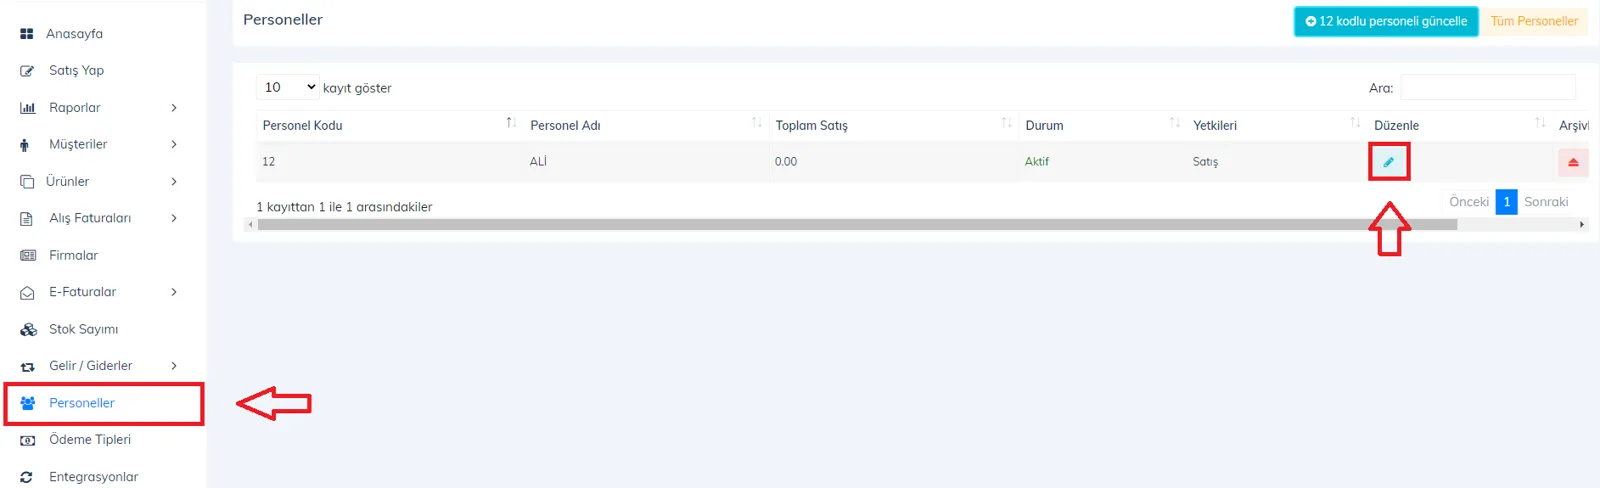This screenshot has height=488, width=1600.
Task: Select page 1 in pagination
Action: tap(1507, 202)
